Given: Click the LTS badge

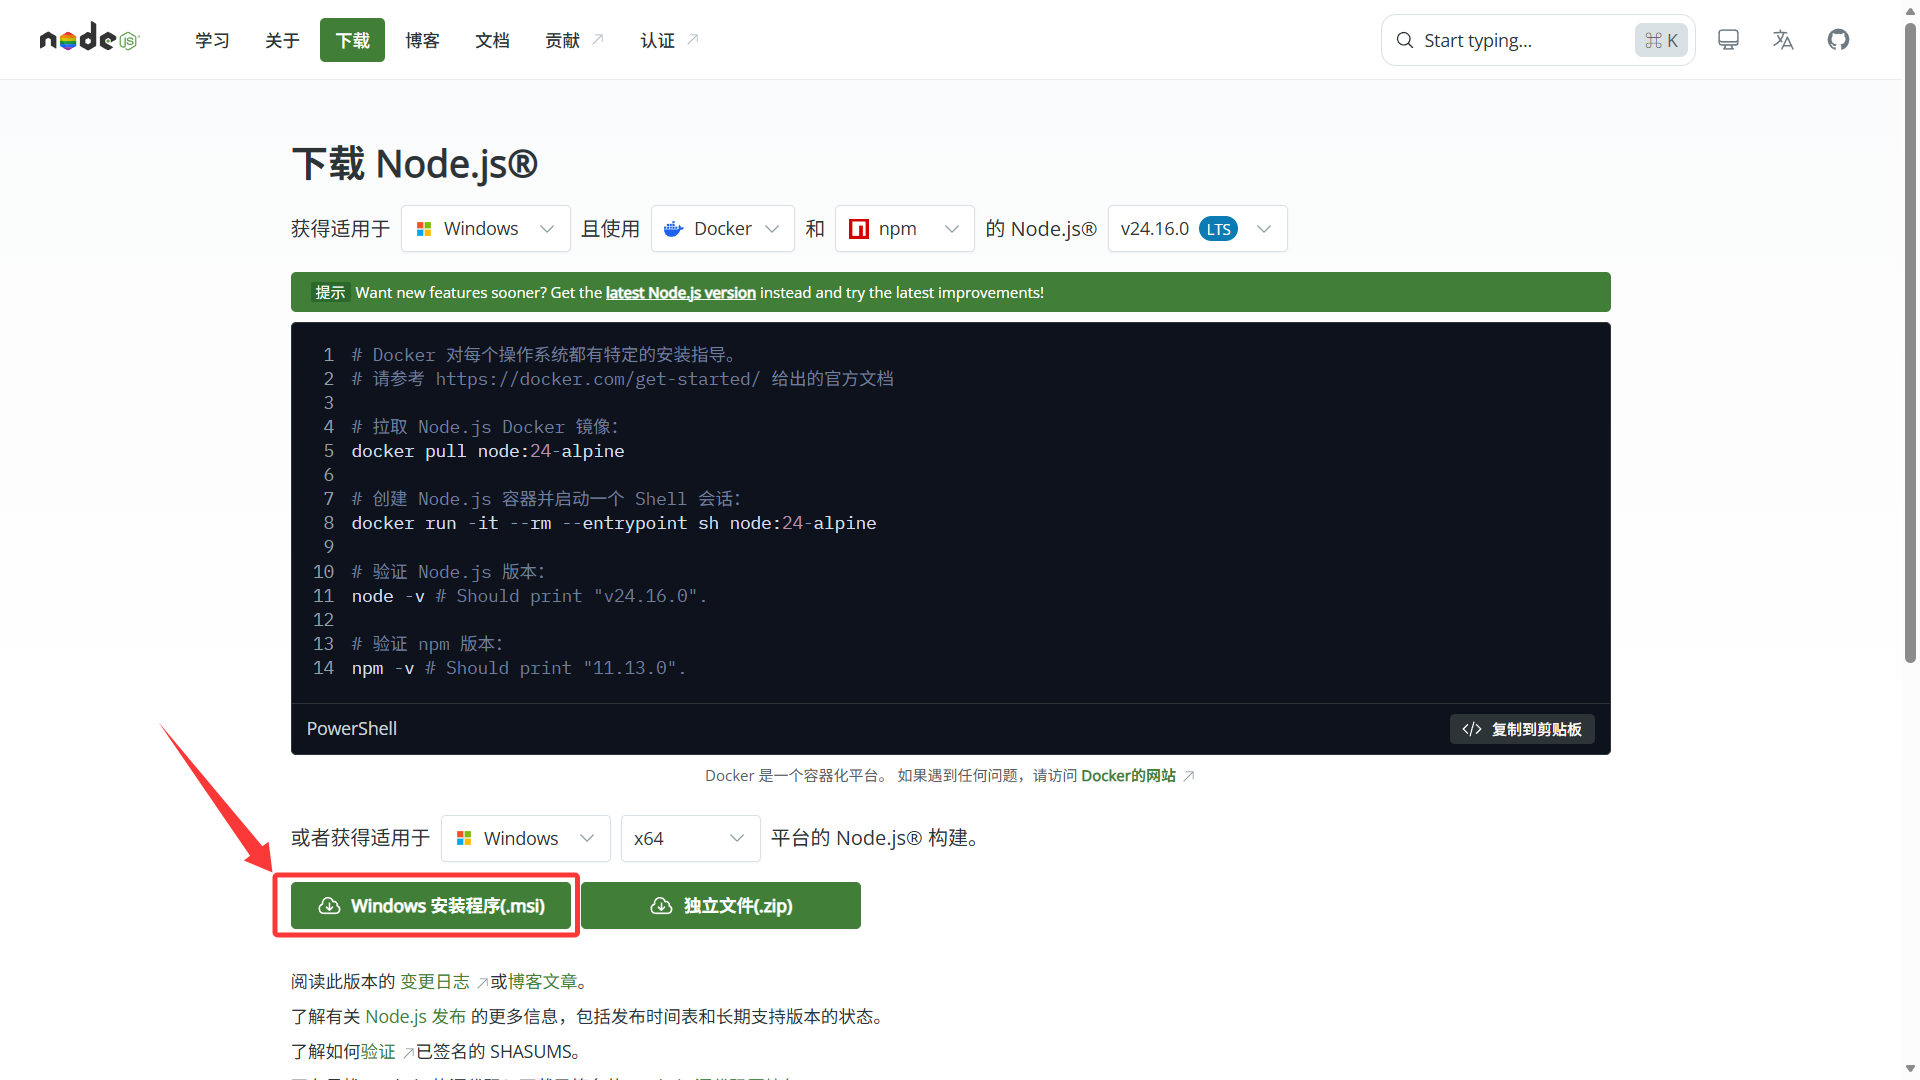Looking at the screenshot, I should (x=1218, y=229).
